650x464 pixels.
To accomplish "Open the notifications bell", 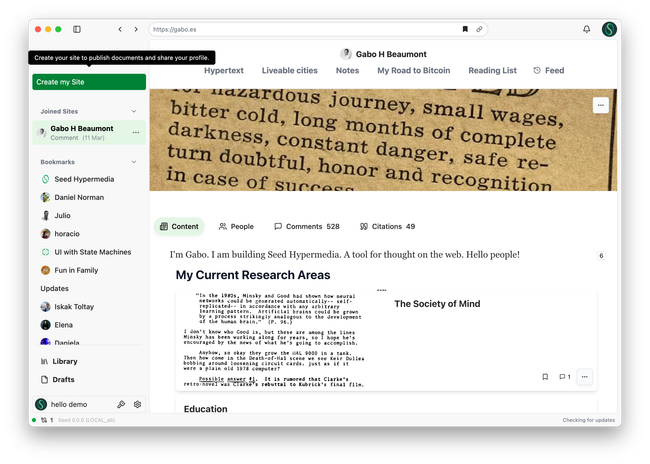I will [586, 29].
